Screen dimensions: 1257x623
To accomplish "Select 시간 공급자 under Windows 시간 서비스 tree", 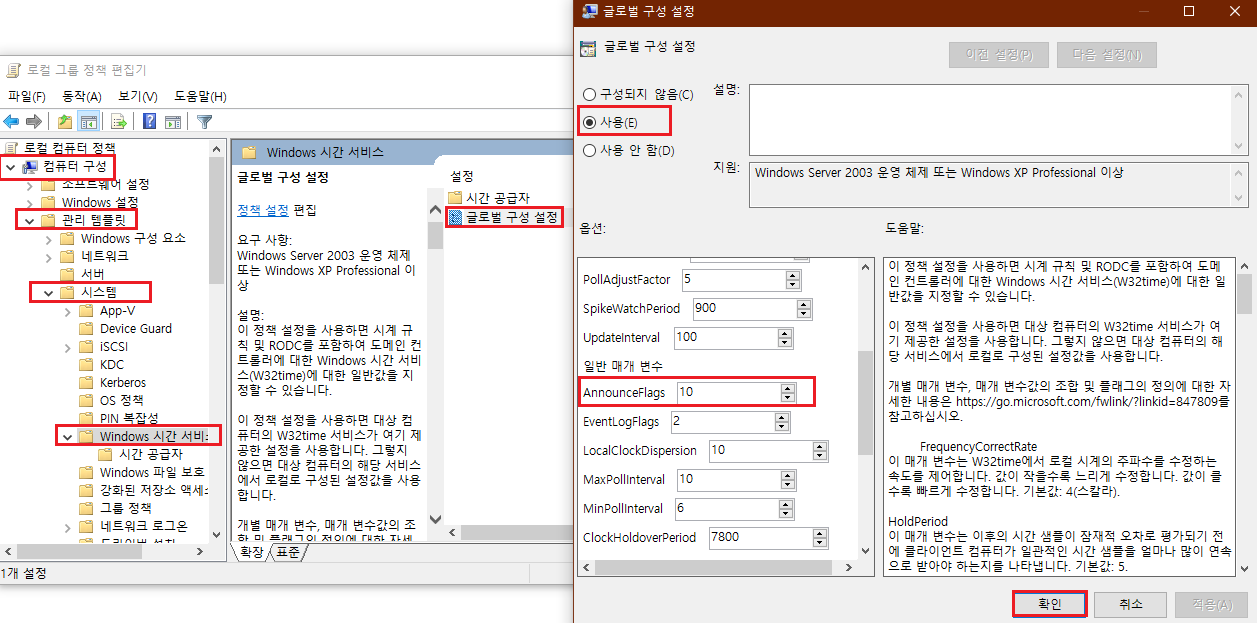I will [x=150, y=454].
